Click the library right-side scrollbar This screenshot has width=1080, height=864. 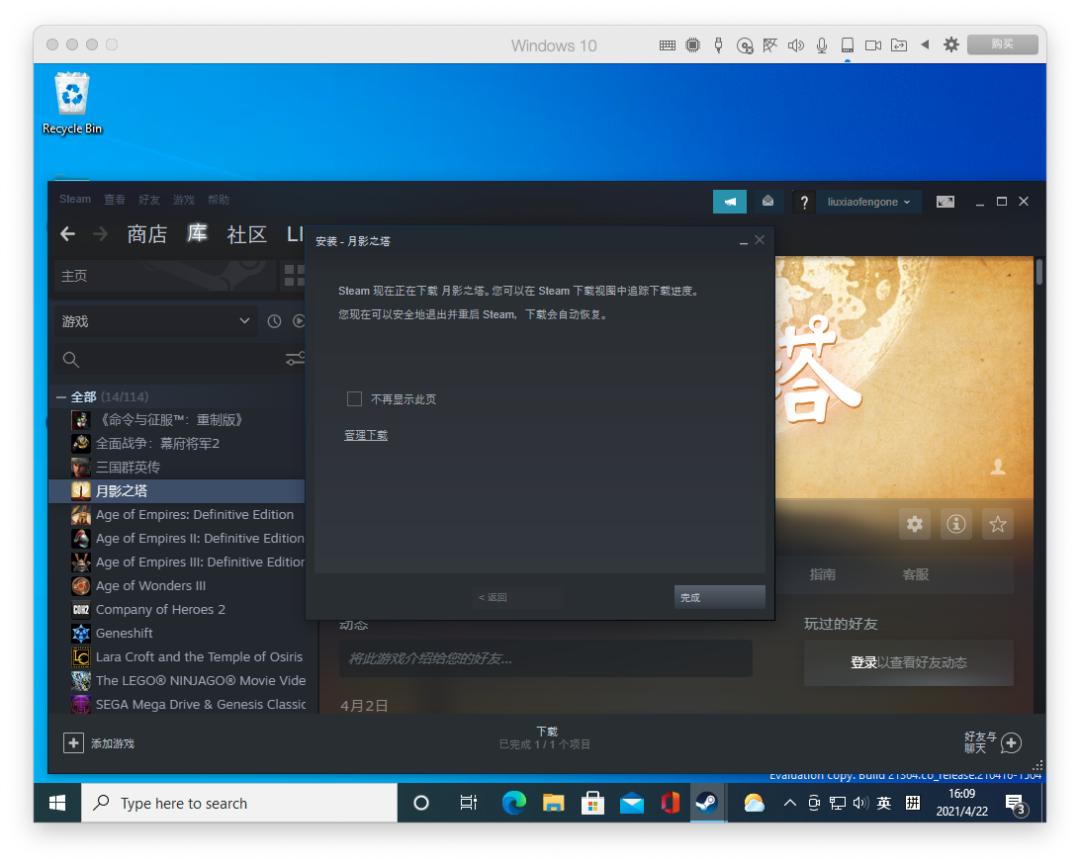pos(1039,271)
